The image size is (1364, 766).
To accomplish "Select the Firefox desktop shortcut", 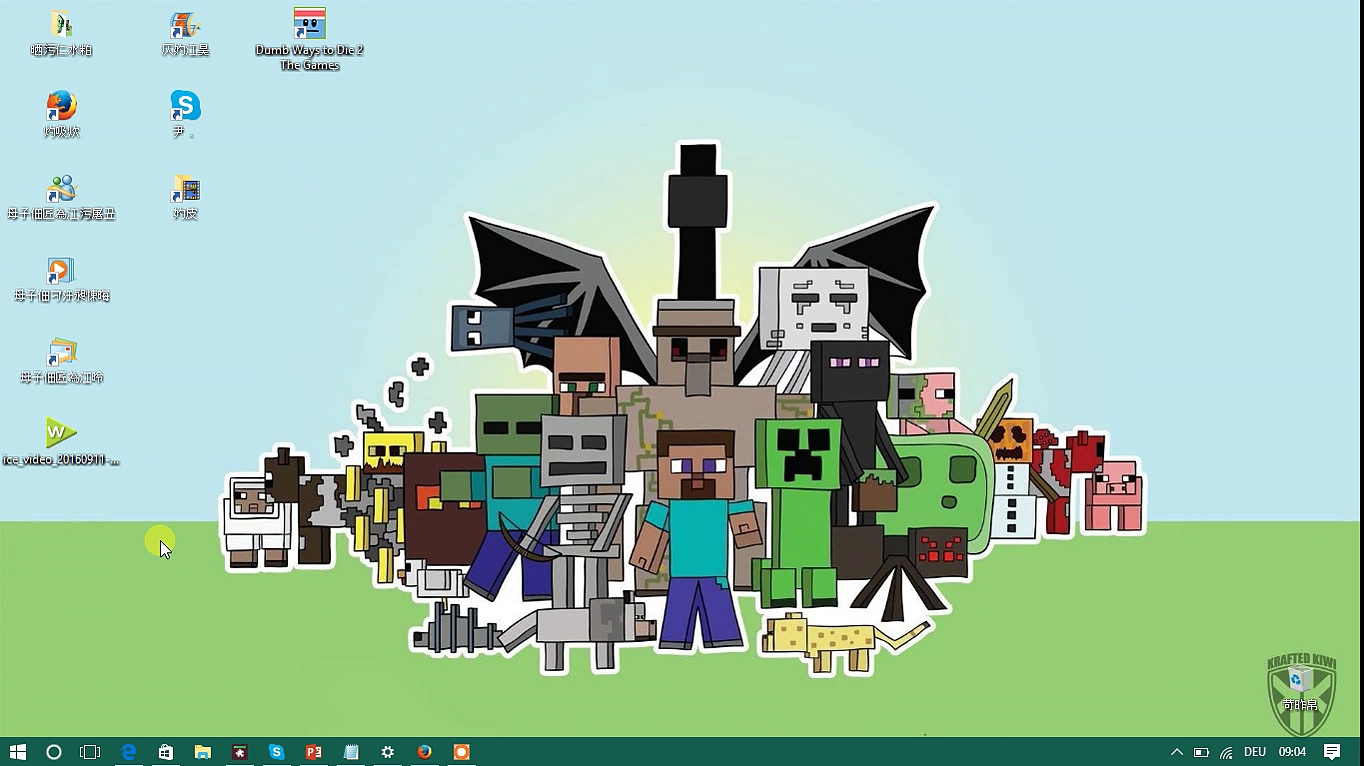I will 61,107.
